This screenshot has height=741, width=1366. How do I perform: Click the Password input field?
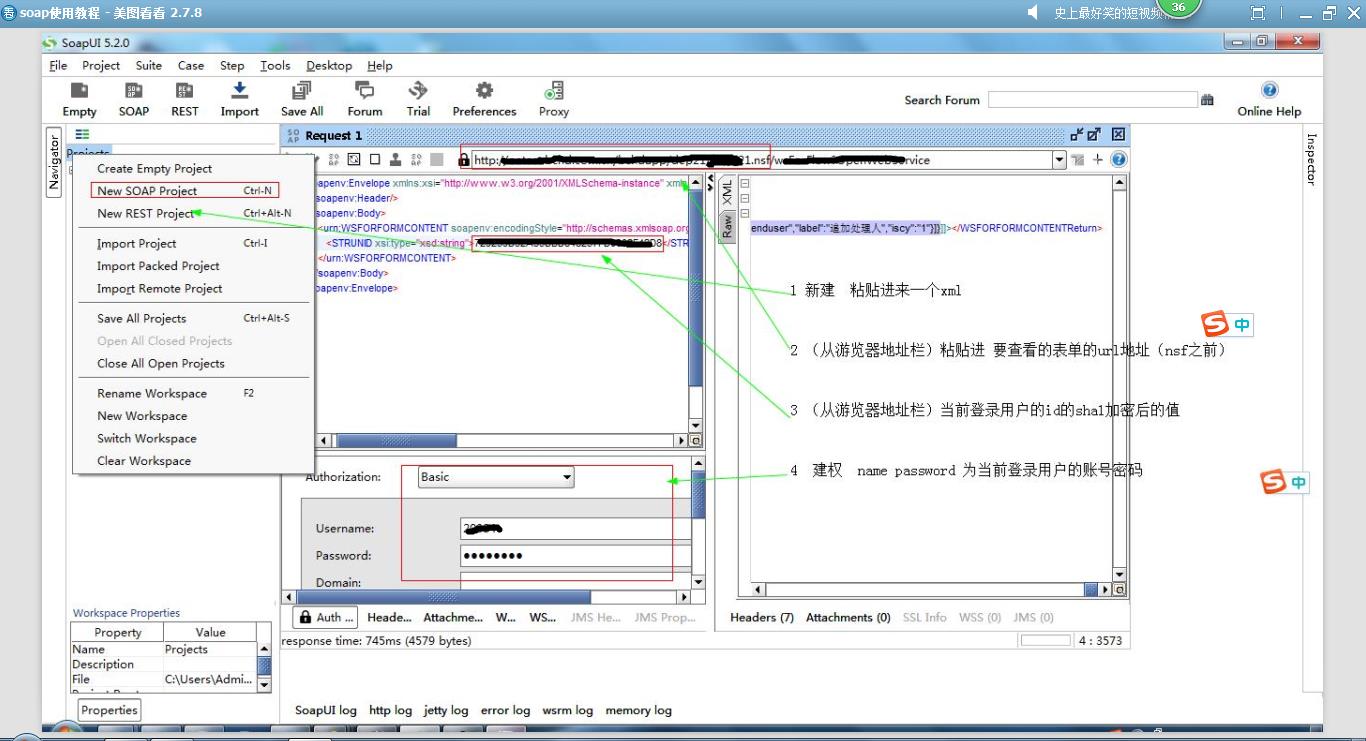pyautogui.click(x=575, y=556)
